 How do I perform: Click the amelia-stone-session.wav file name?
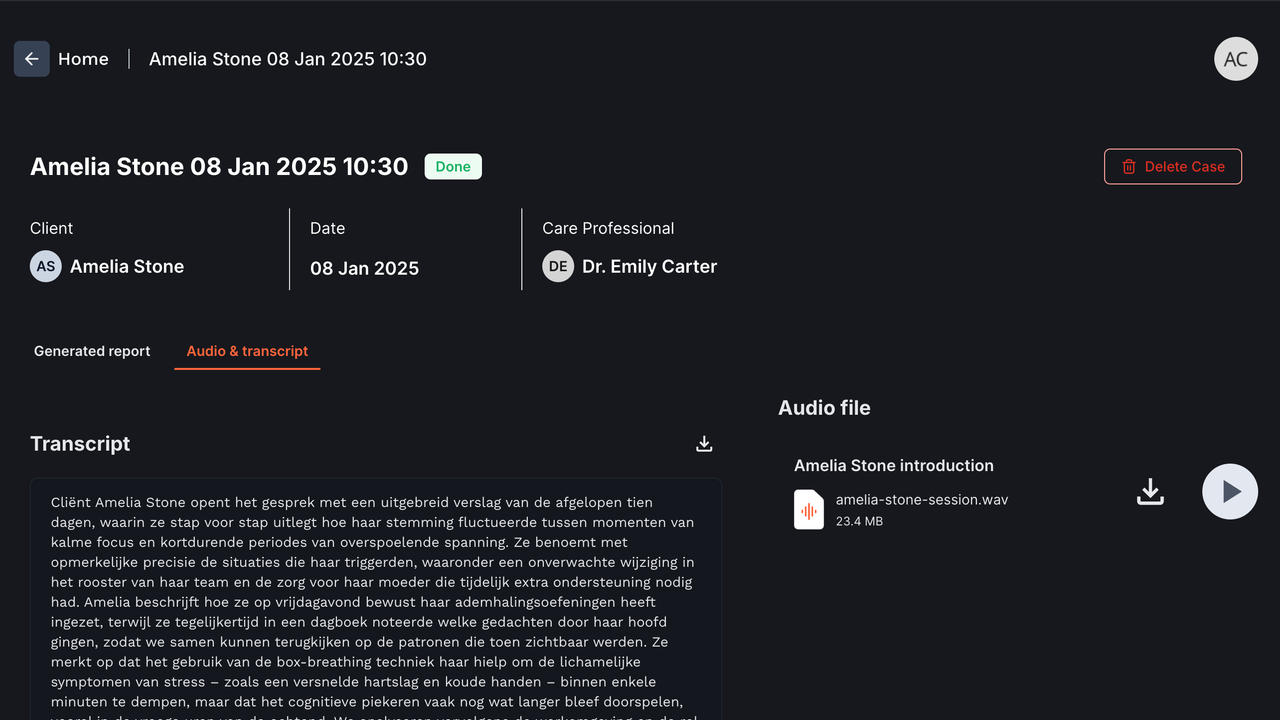[921, 500]
